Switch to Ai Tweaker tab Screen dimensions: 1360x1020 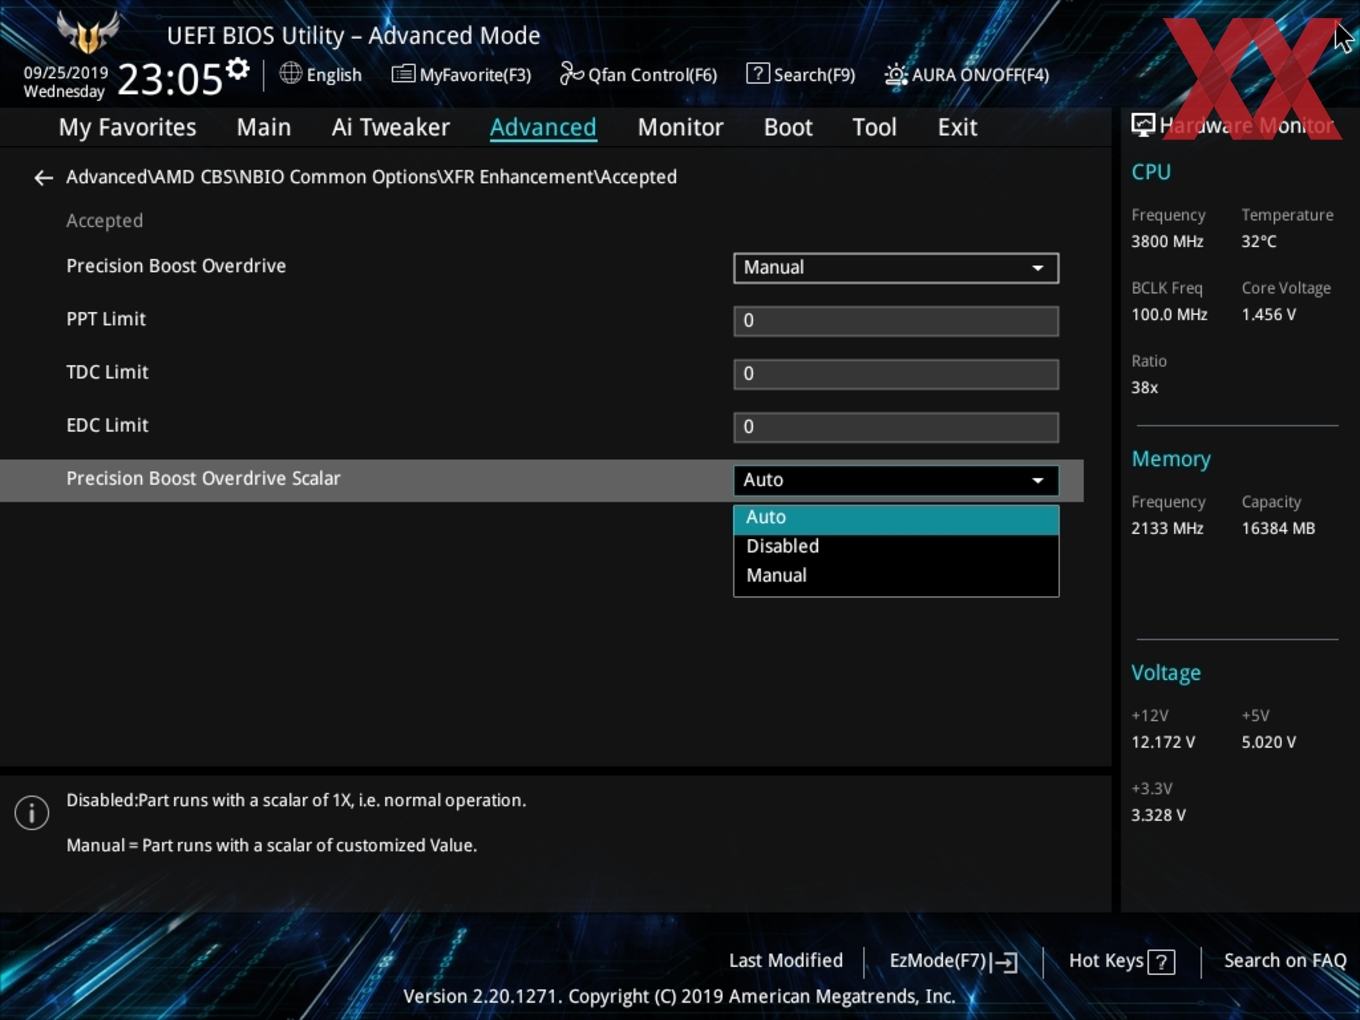pos(391,128)
